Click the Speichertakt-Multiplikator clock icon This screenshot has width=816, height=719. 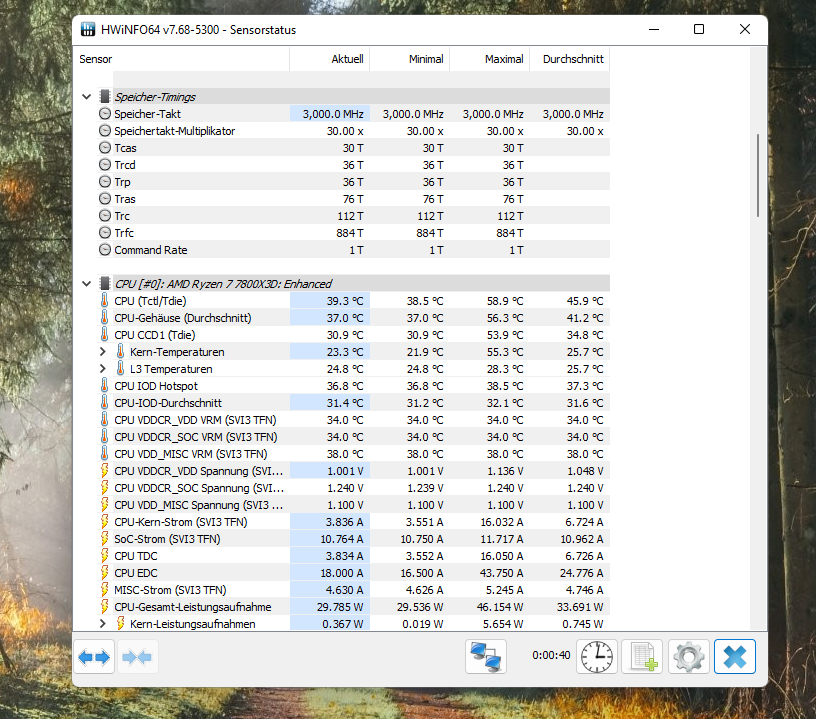click(x=105, y=131)
